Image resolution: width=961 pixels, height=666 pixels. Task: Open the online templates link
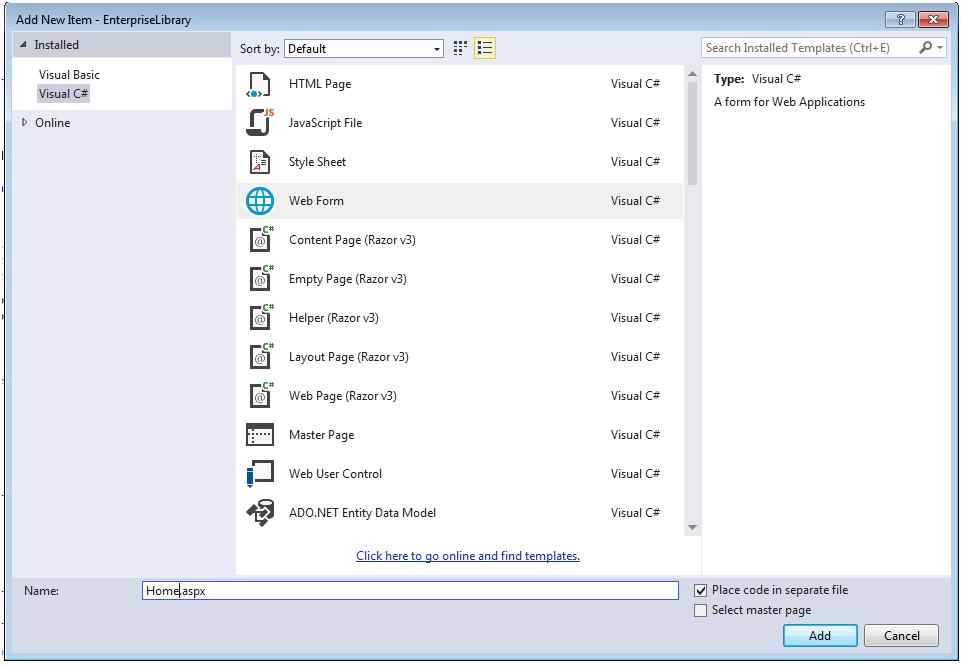click(467, 556)
